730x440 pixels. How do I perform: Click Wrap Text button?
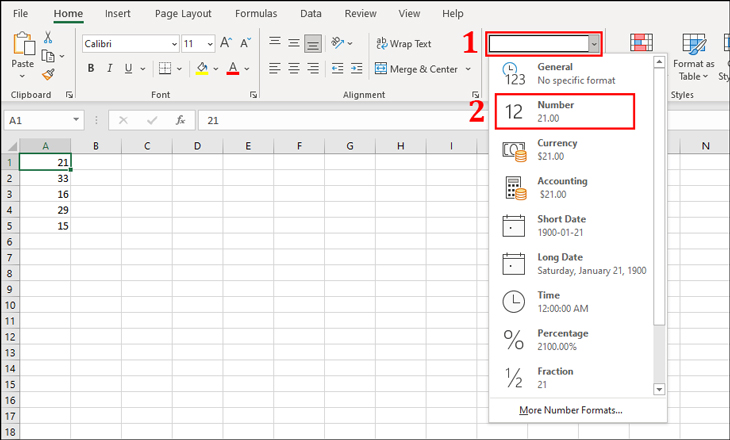click(404, 43)
